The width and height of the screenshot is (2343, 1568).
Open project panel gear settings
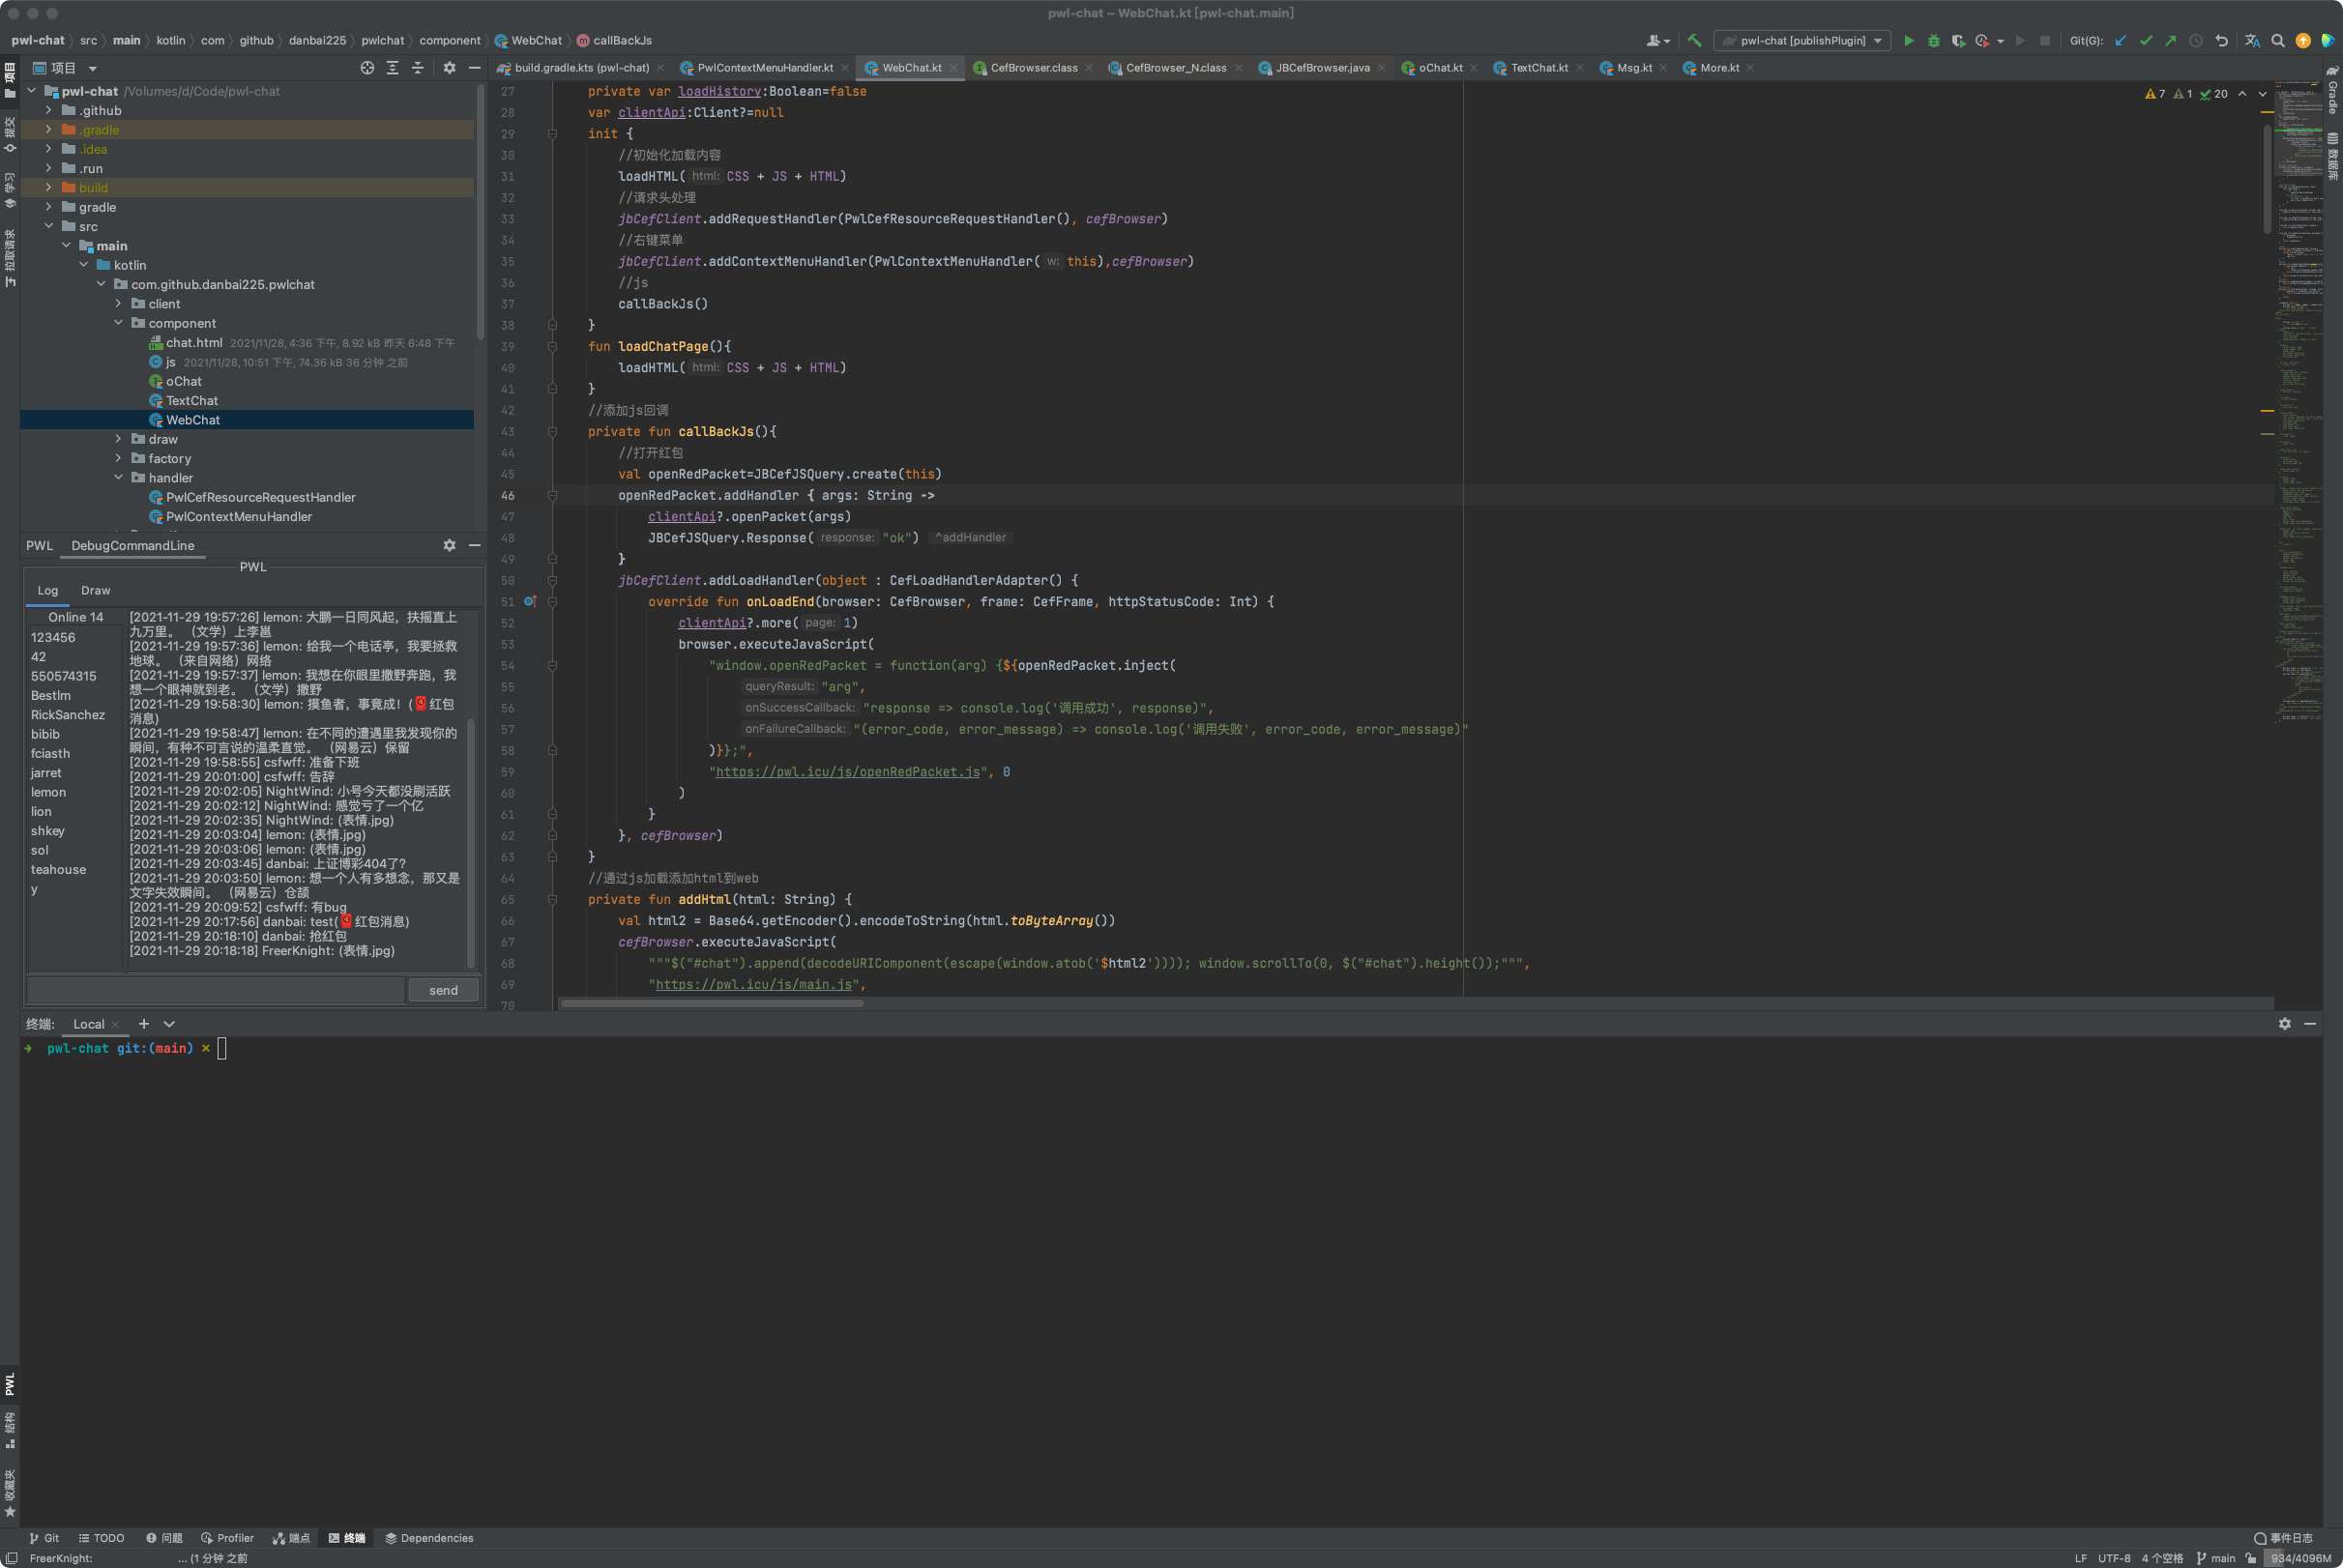[x=449, y=68]
